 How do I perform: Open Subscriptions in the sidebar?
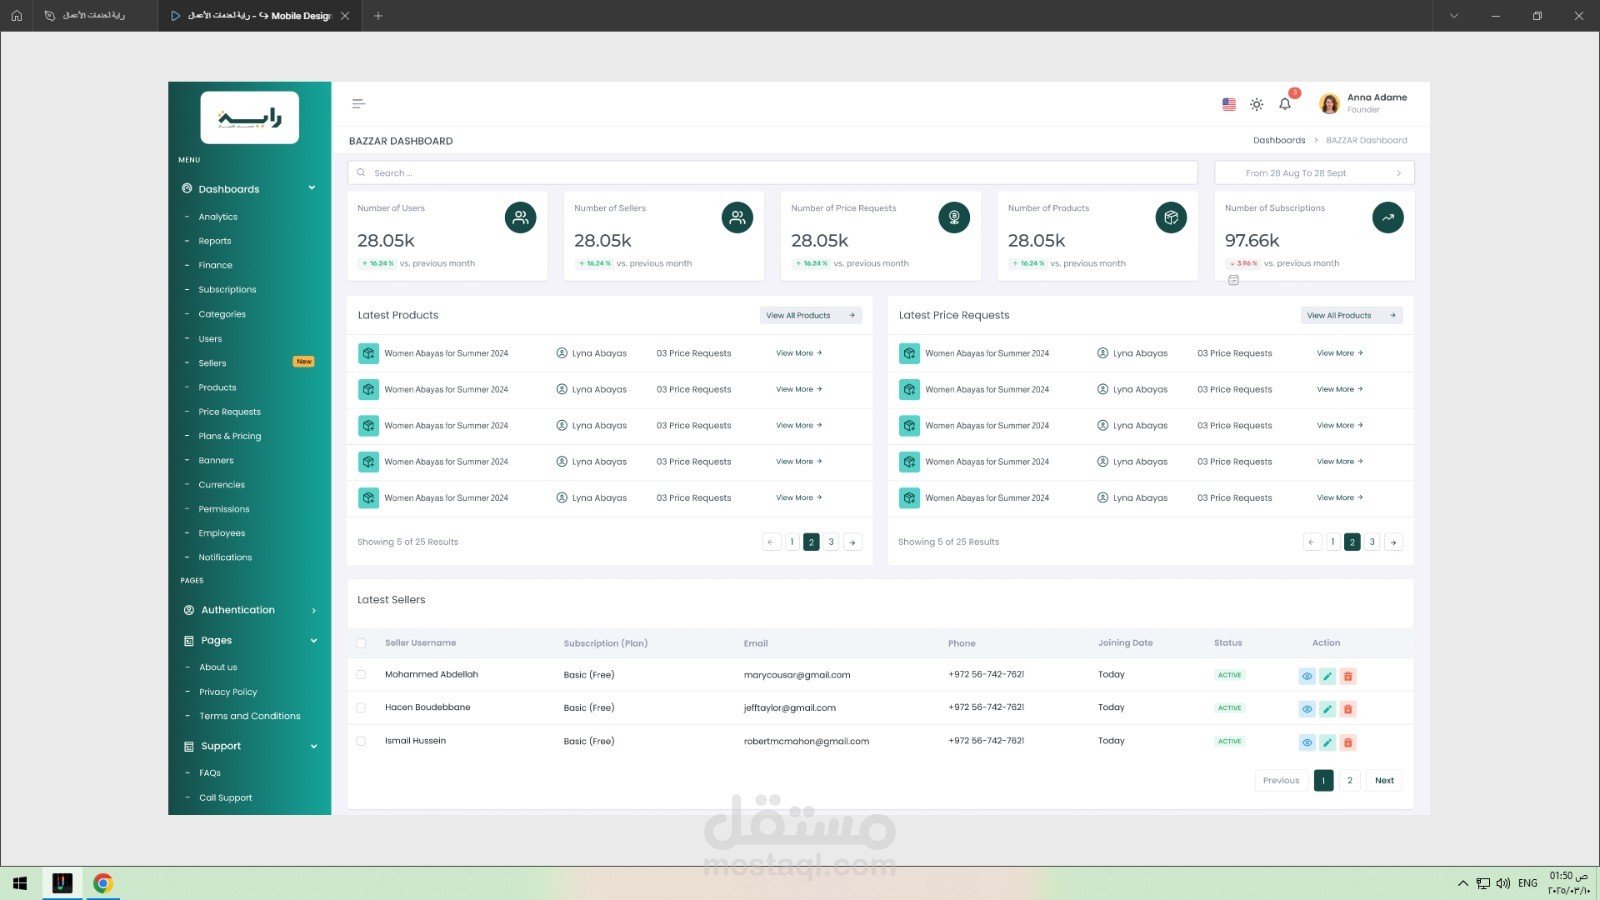[227, 290]
